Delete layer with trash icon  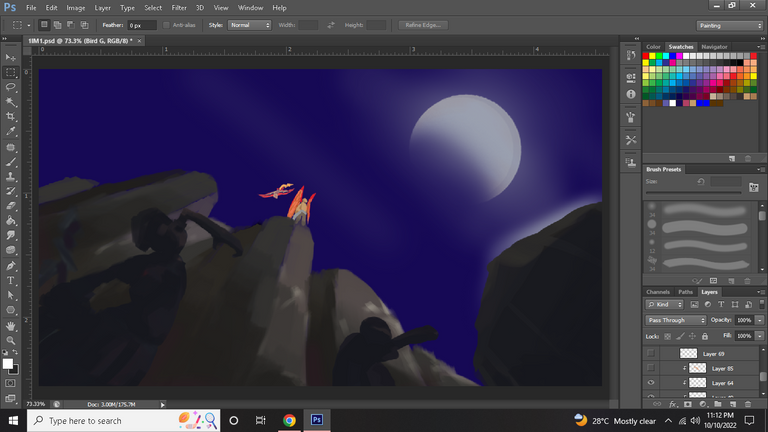click(x=747, y=404)
